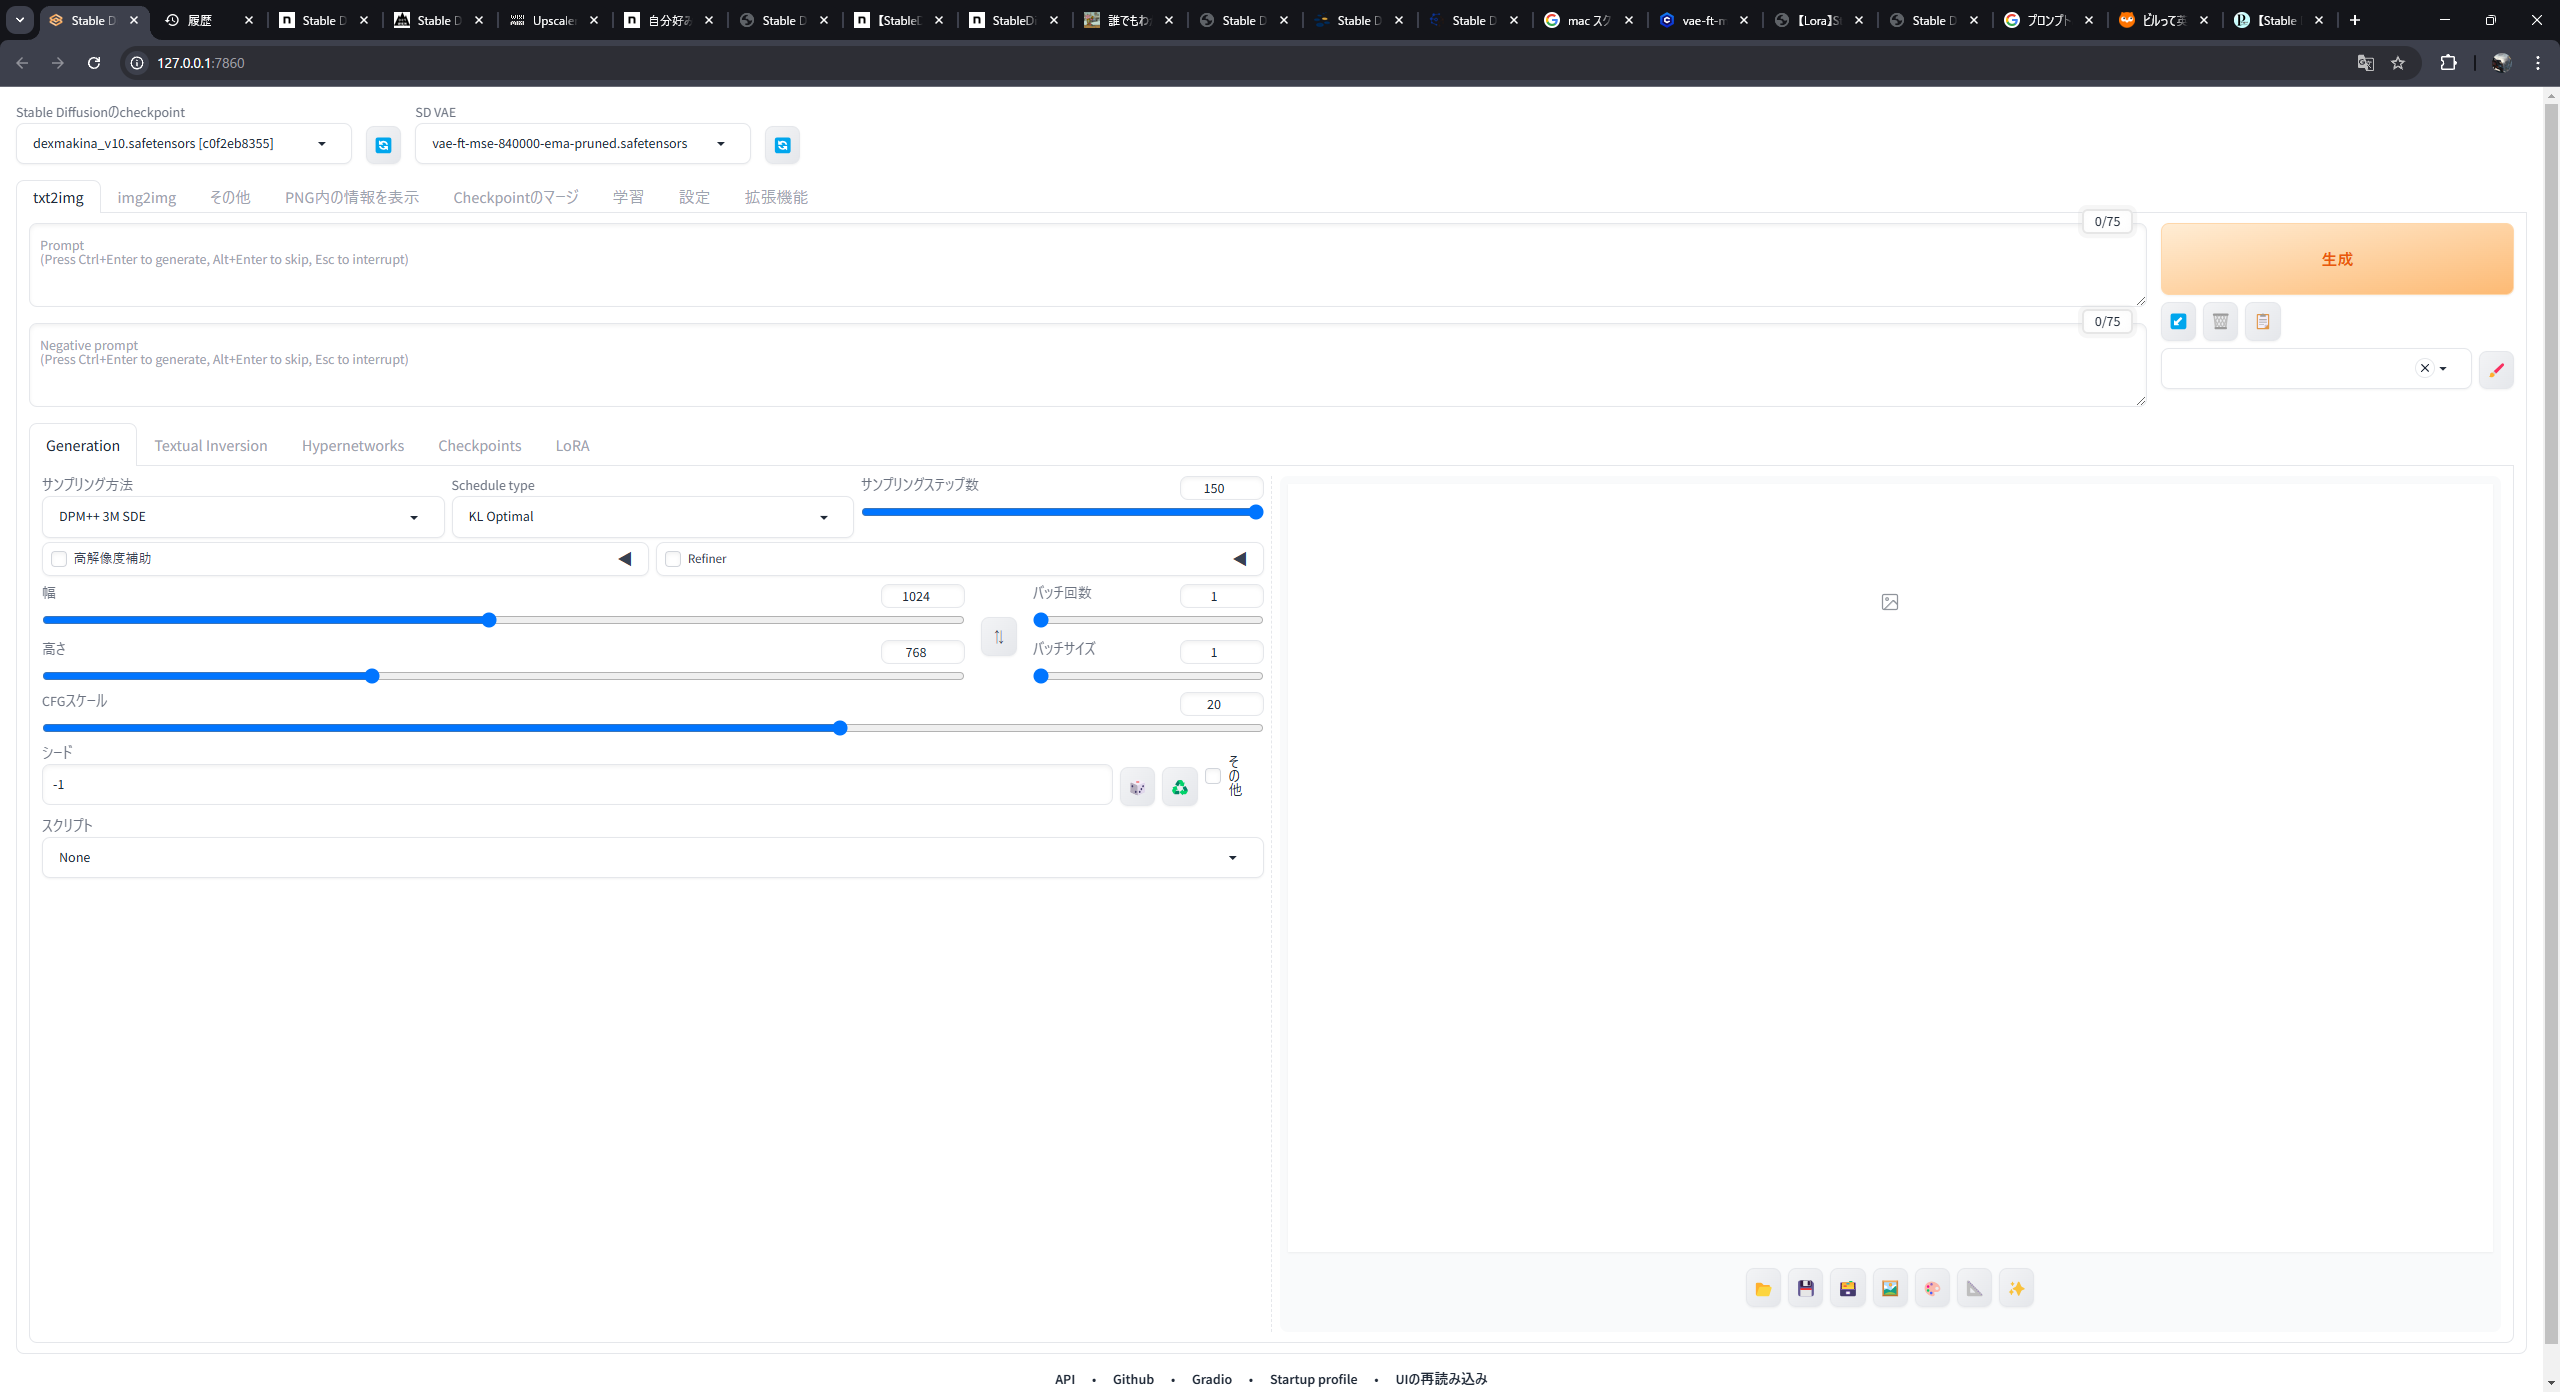Viewport: 2560px width, 1392px height.
Task: Click the green recycle seed icon
Action: tap(1179, 787)
